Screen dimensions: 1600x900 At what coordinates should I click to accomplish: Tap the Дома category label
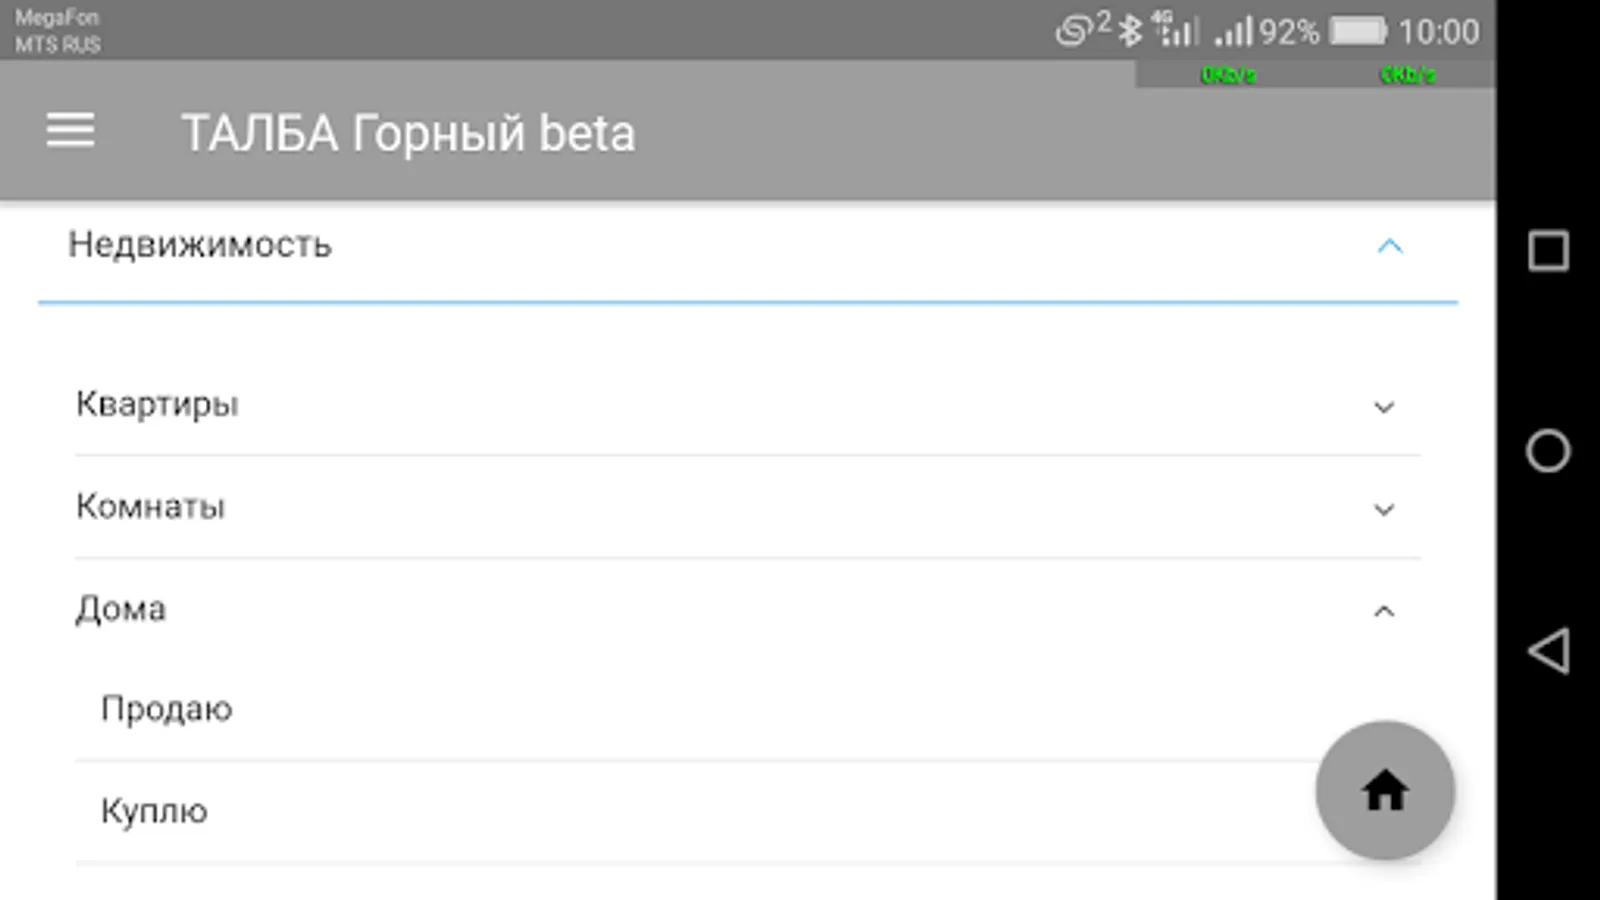tap(121, 609)
